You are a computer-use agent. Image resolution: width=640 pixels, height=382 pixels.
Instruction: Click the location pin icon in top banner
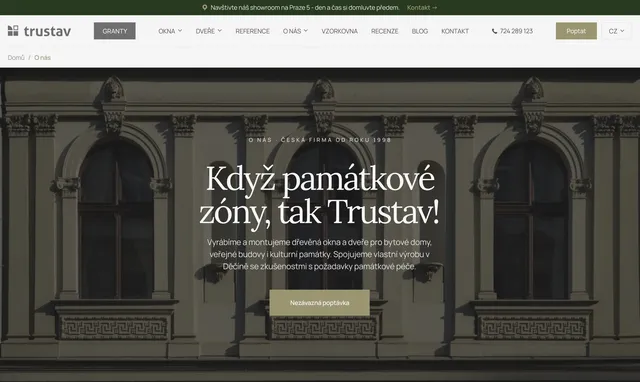(x=205, y=7)
